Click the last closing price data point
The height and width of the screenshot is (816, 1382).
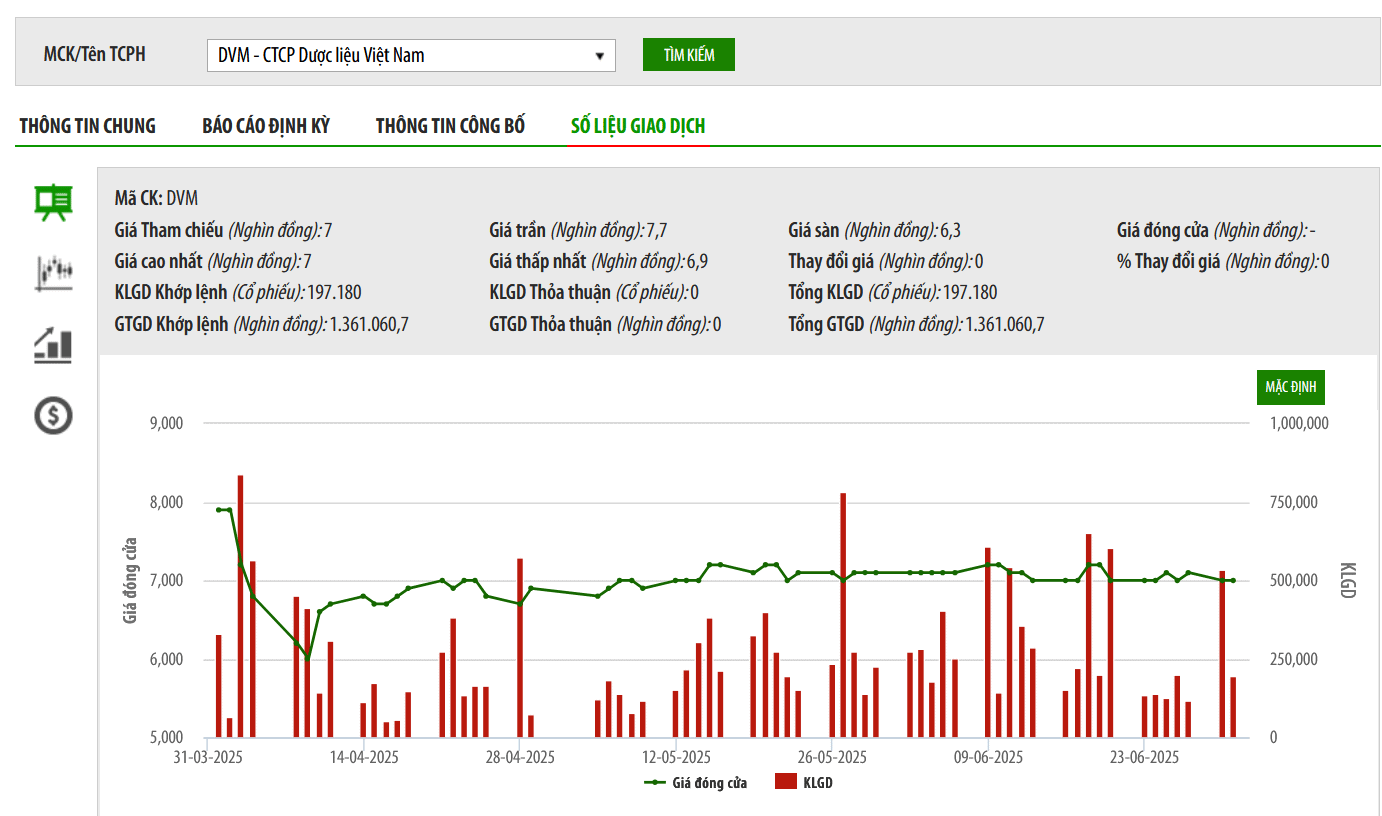pyautogui.click(x=1233, y=580)
